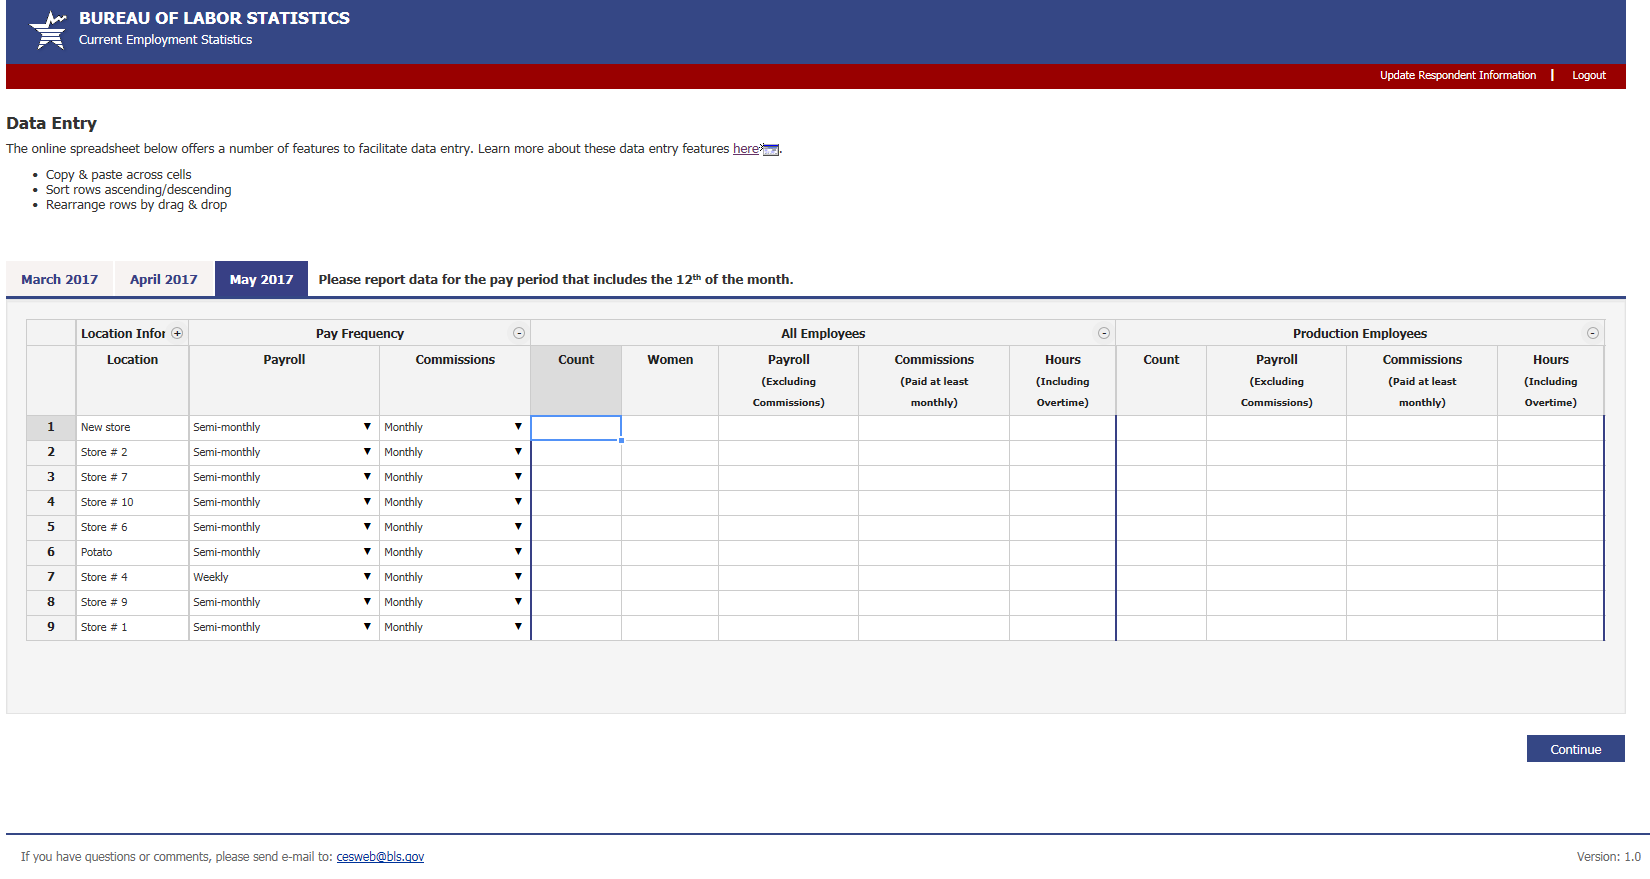
Task: Click the BLS star logo
Action: click(x=47, y=29)
